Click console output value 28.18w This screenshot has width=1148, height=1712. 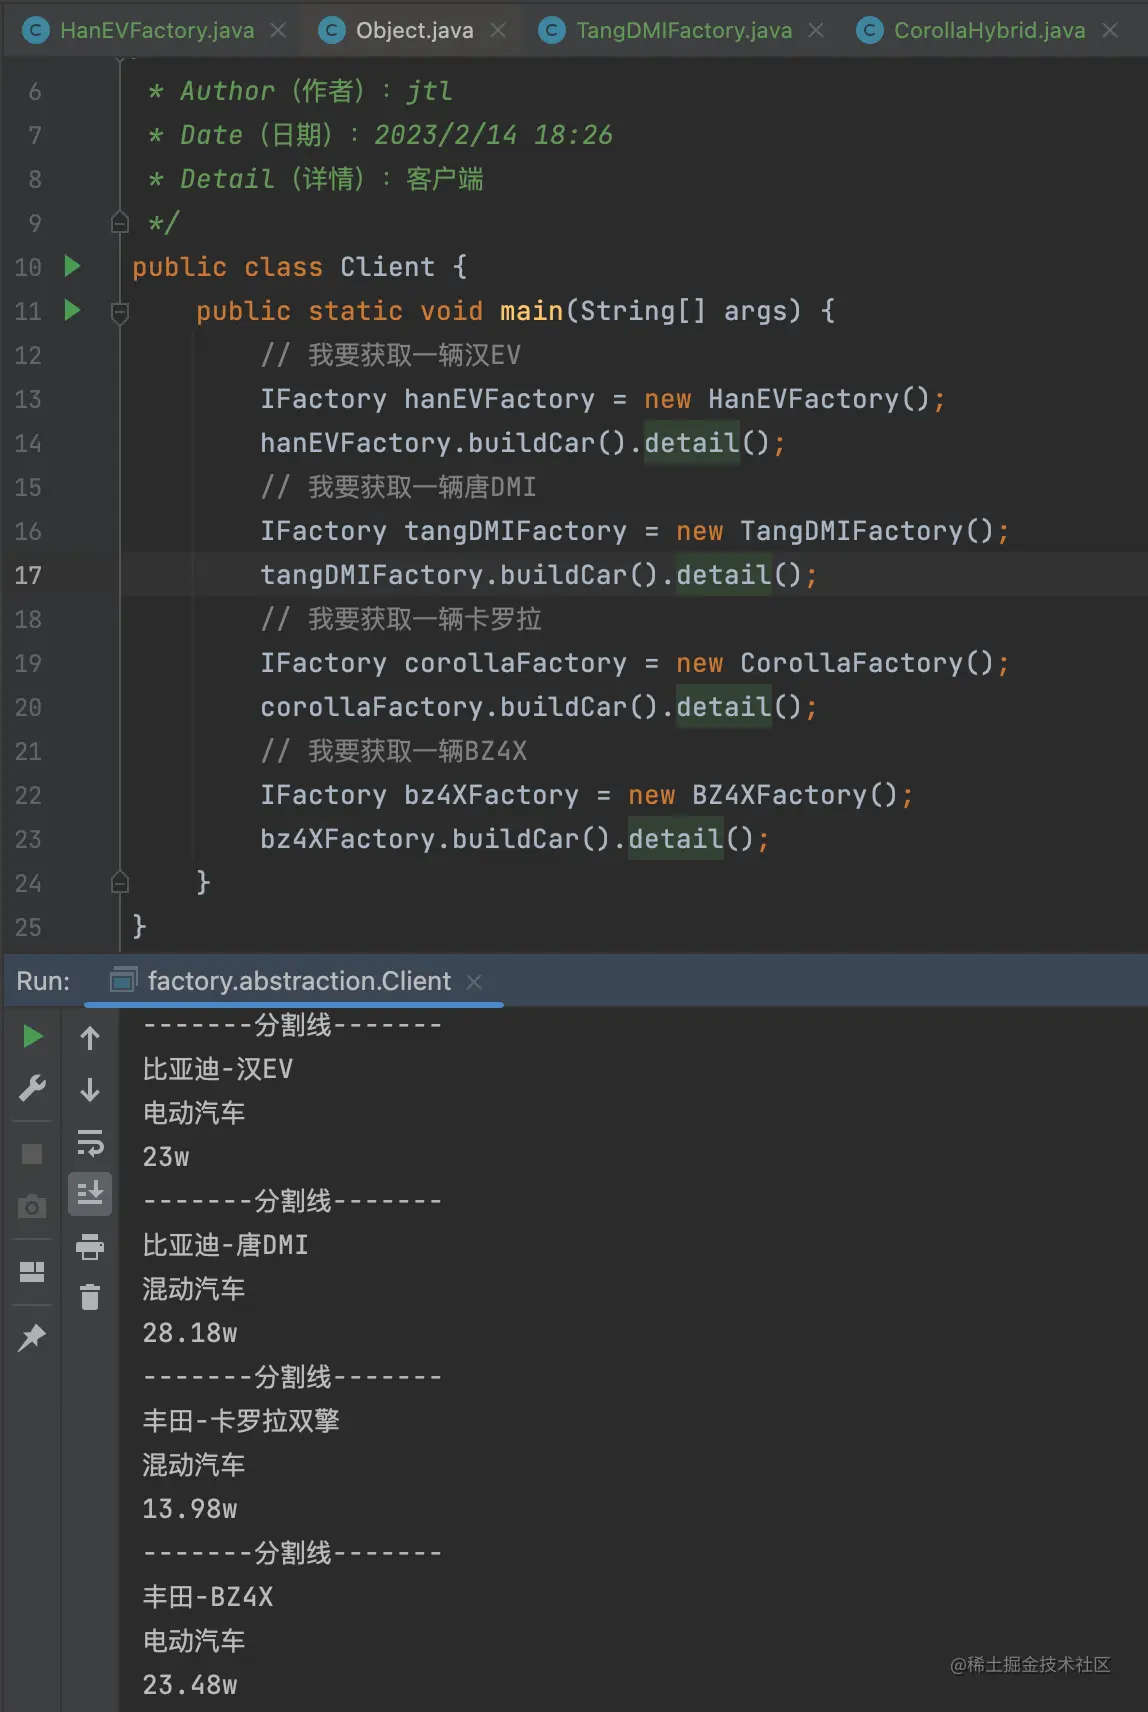click(x=190, y=1333)
